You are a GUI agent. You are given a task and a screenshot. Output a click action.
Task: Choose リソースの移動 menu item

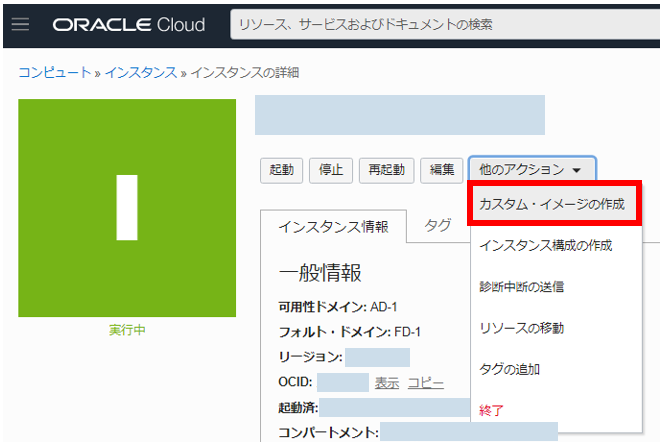tap(521, 328)
